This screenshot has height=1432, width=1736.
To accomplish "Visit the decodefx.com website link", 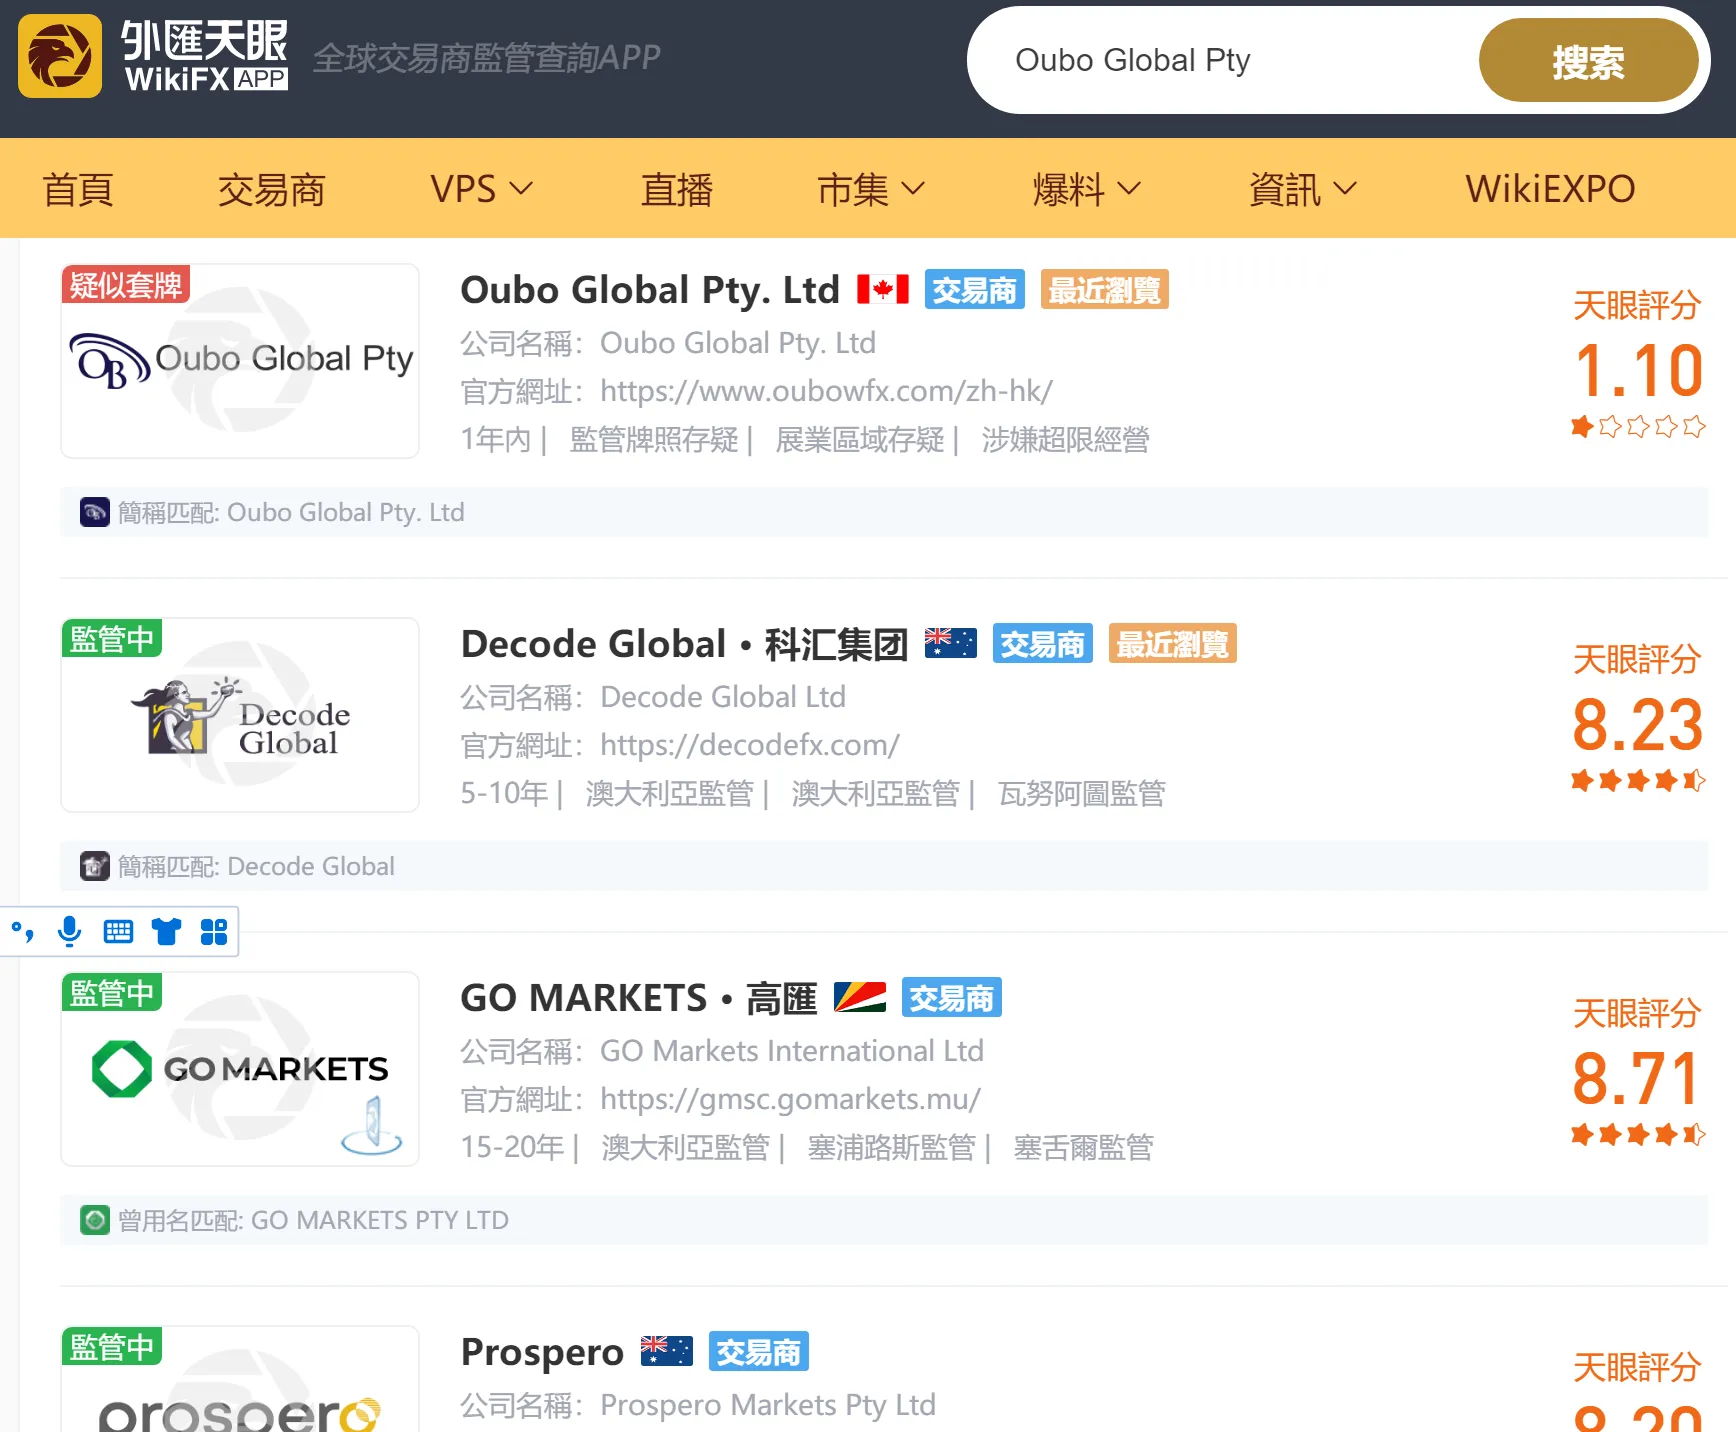I will (750, 745).
